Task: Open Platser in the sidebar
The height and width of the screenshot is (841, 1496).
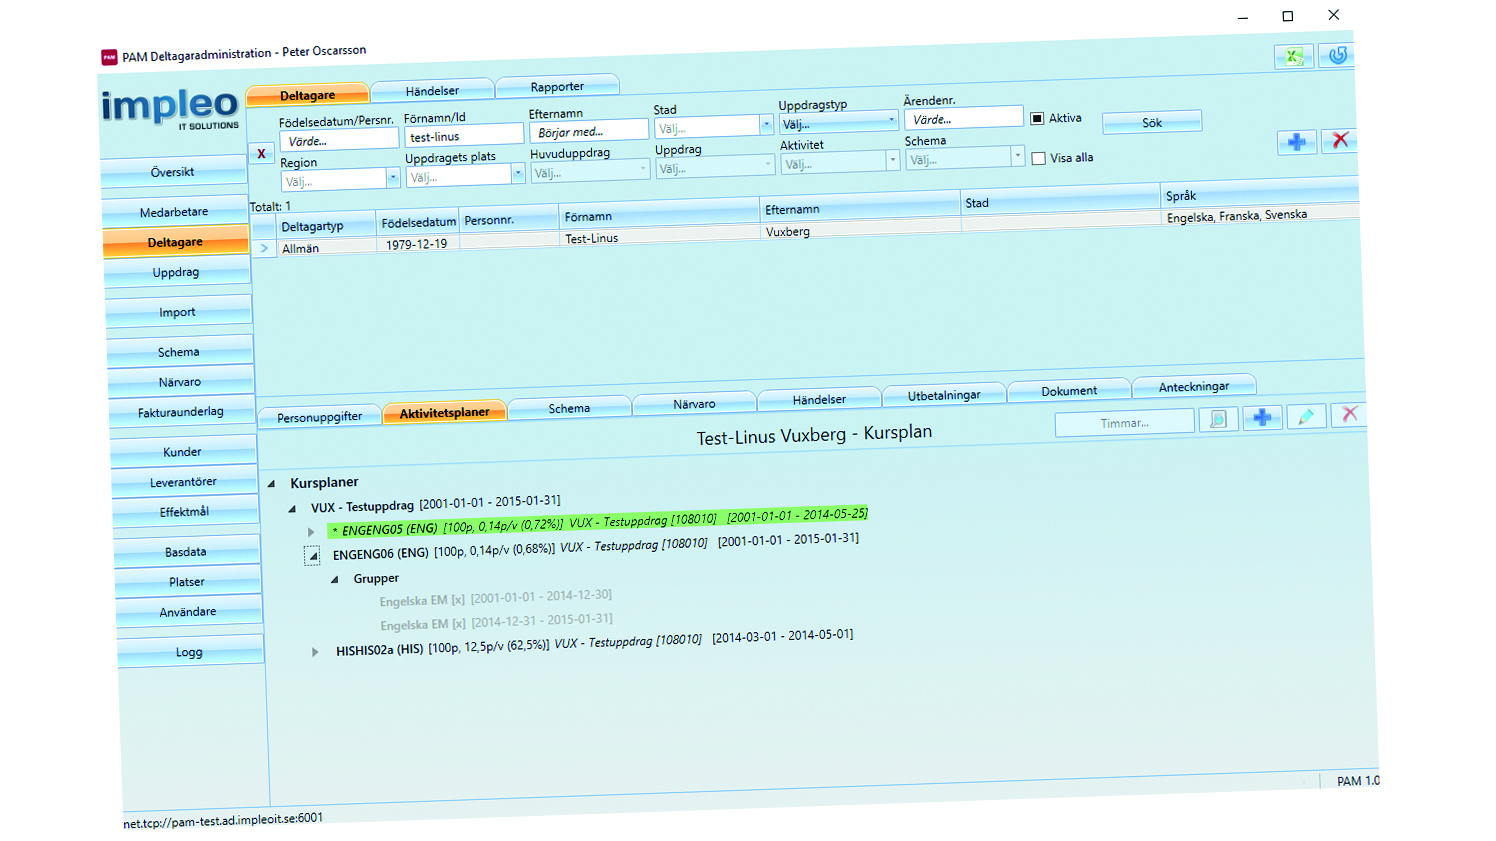Action: click(x=187, y=582)
